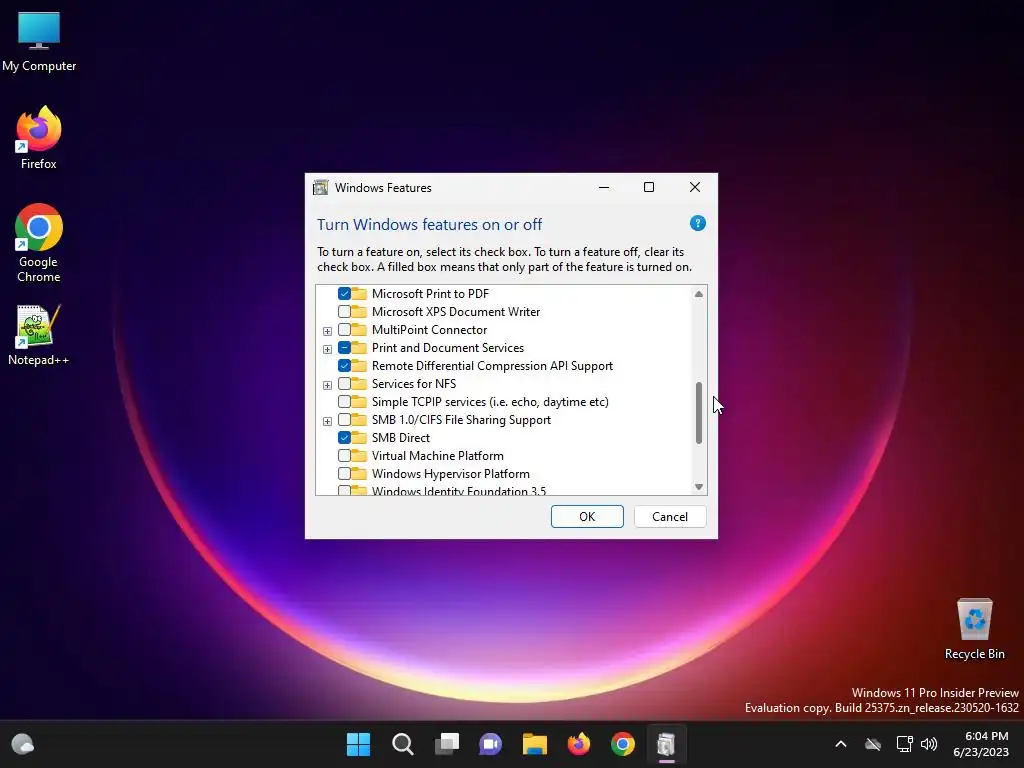Select the Google Chrome desktop shortcut

coord(39,243)
